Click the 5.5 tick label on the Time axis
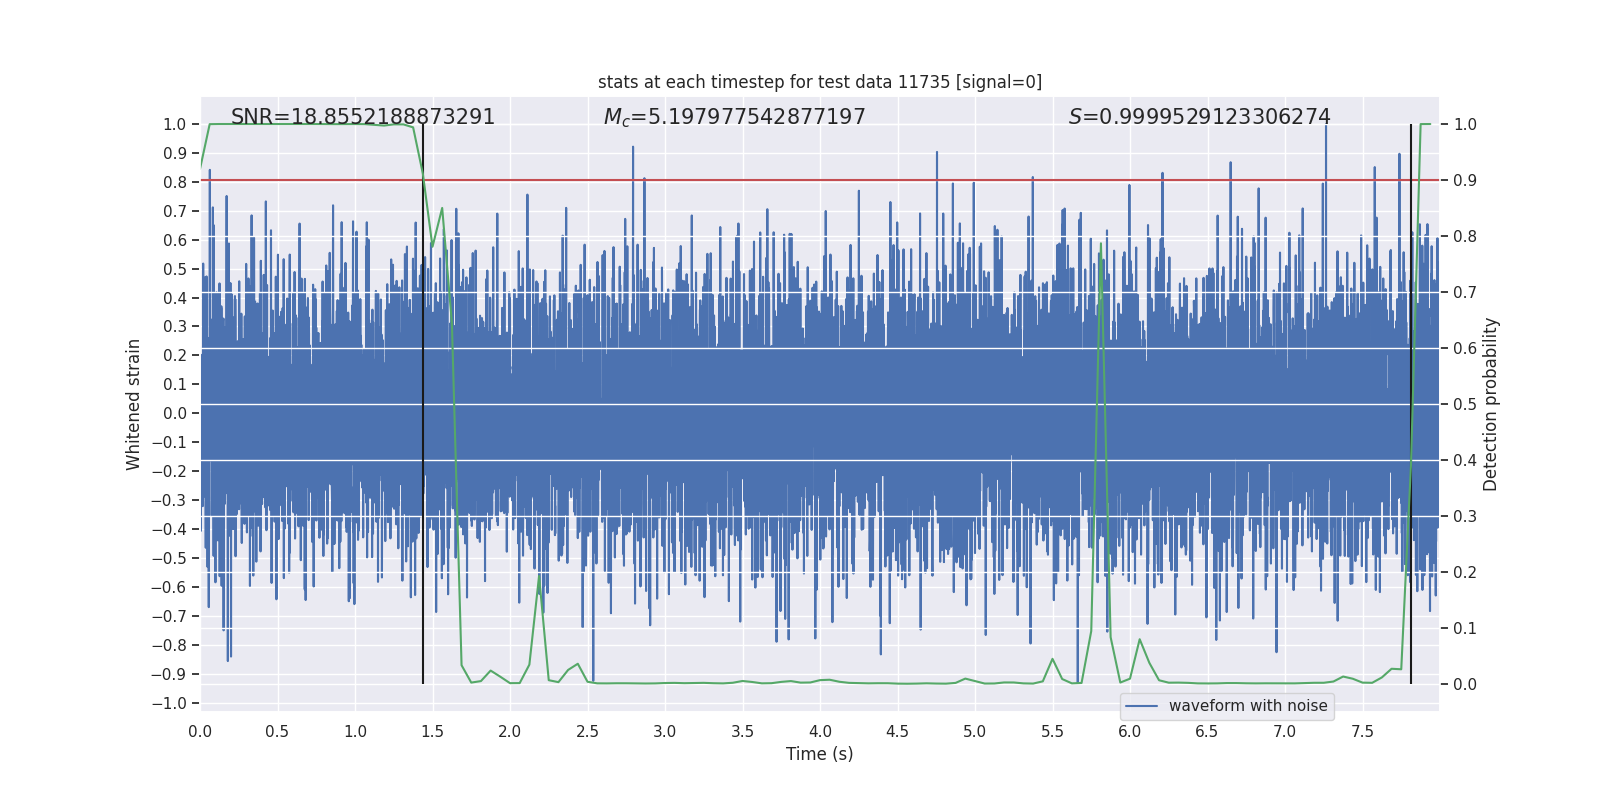 coord(1052,731)
